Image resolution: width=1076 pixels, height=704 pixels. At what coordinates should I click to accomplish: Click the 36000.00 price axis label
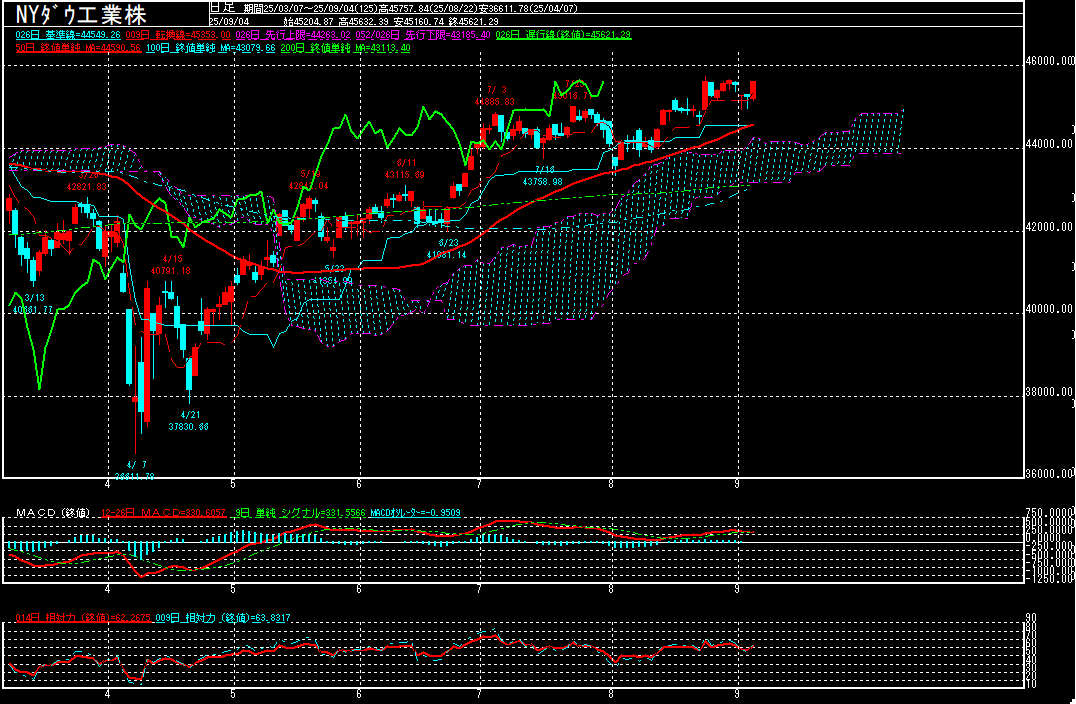[1049, 473]
